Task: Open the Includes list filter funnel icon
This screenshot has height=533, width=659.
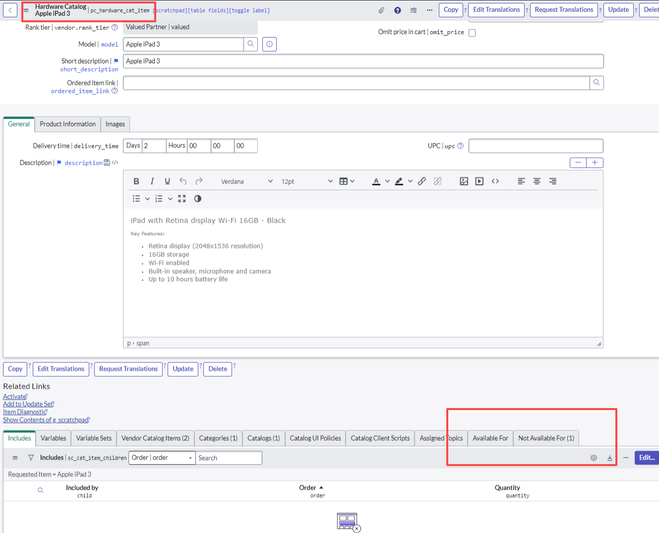Action: 31,457
